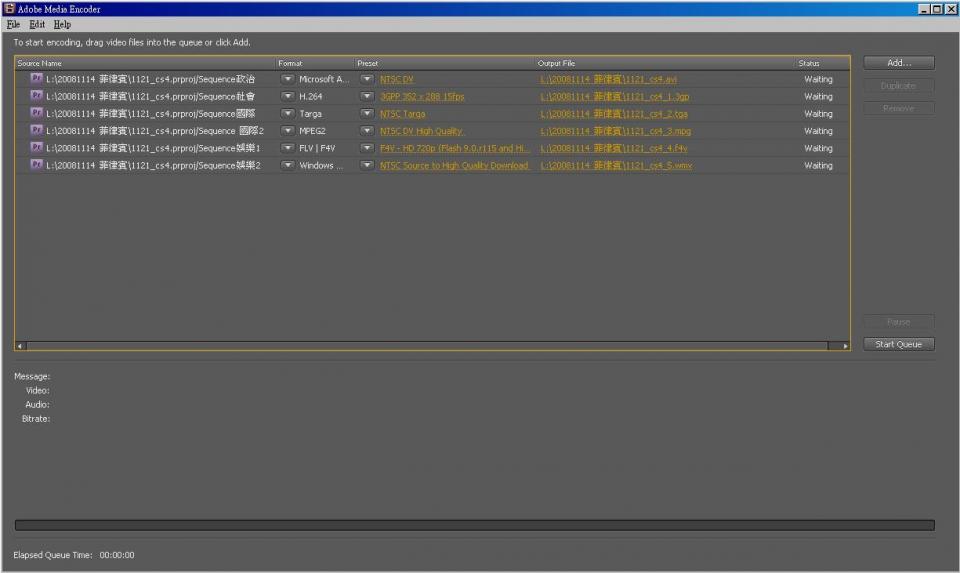Click the Premiere icon of the FLV | F4V row
This screenshot has width=960, height=573.
[36, 147]
